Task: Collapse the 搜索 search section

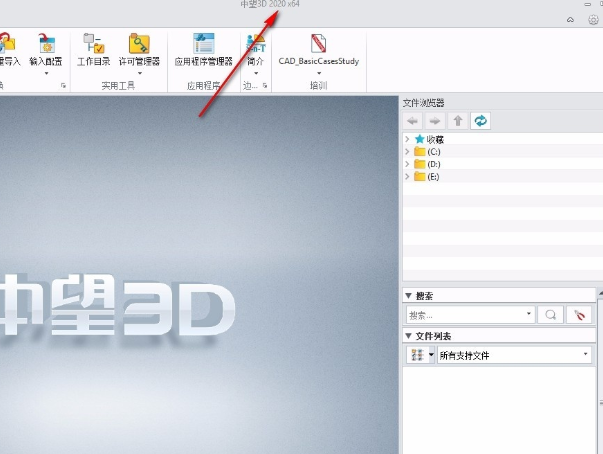Action: tap(408, 296)
